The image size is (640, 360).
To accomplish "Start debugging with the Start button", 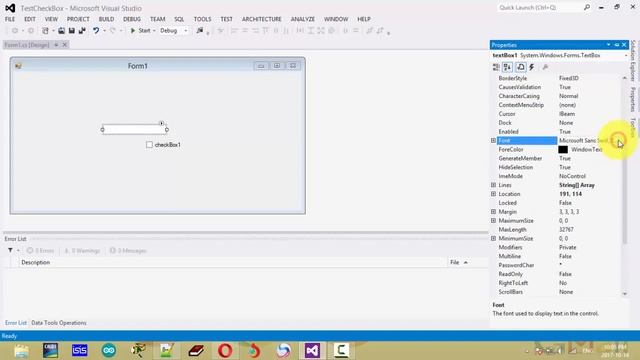I will (140, 31).
